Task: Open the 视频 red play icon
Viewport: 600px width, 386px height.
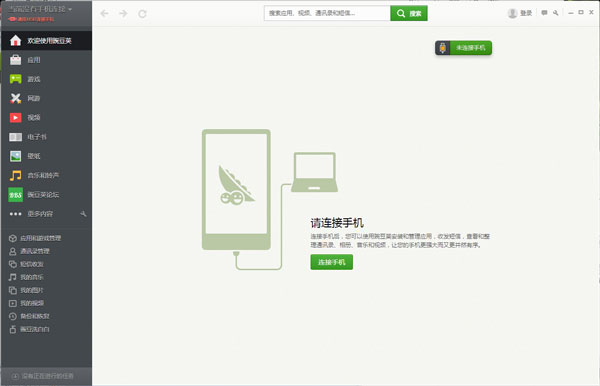Action: tap(15, 117)
